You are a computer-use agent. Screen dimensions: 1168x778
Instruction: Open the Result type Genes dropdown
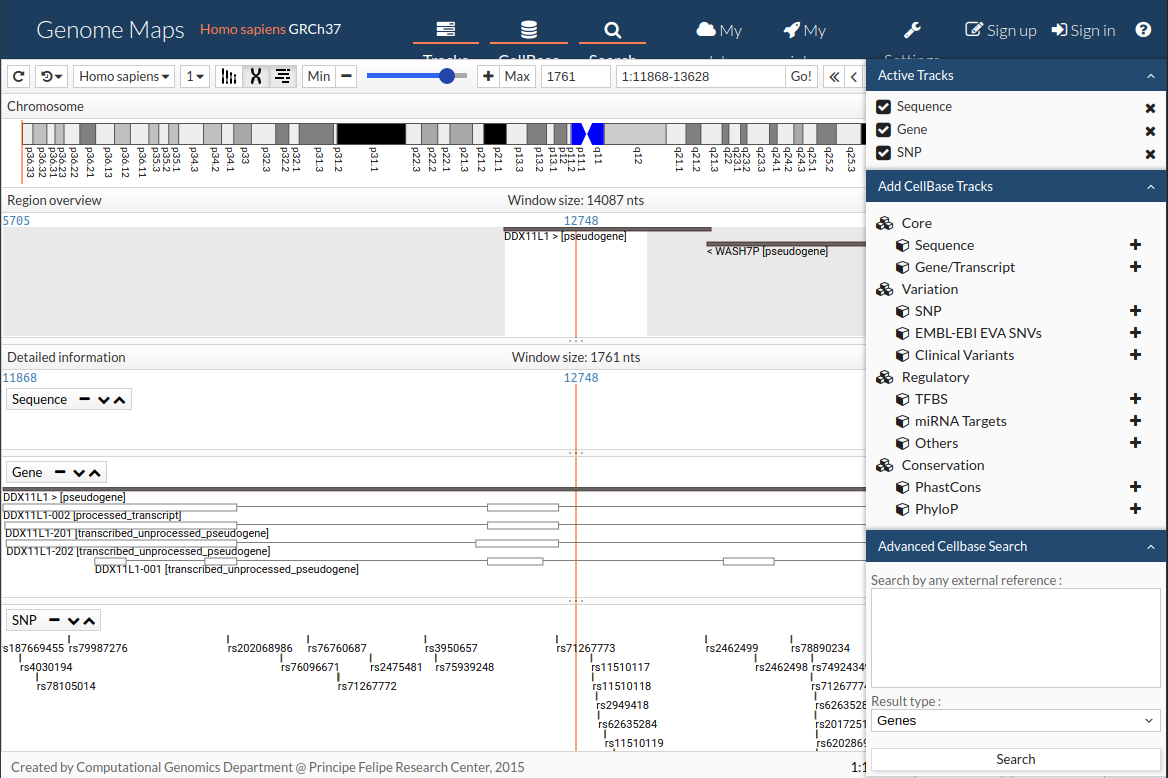tap(1015, 721)
